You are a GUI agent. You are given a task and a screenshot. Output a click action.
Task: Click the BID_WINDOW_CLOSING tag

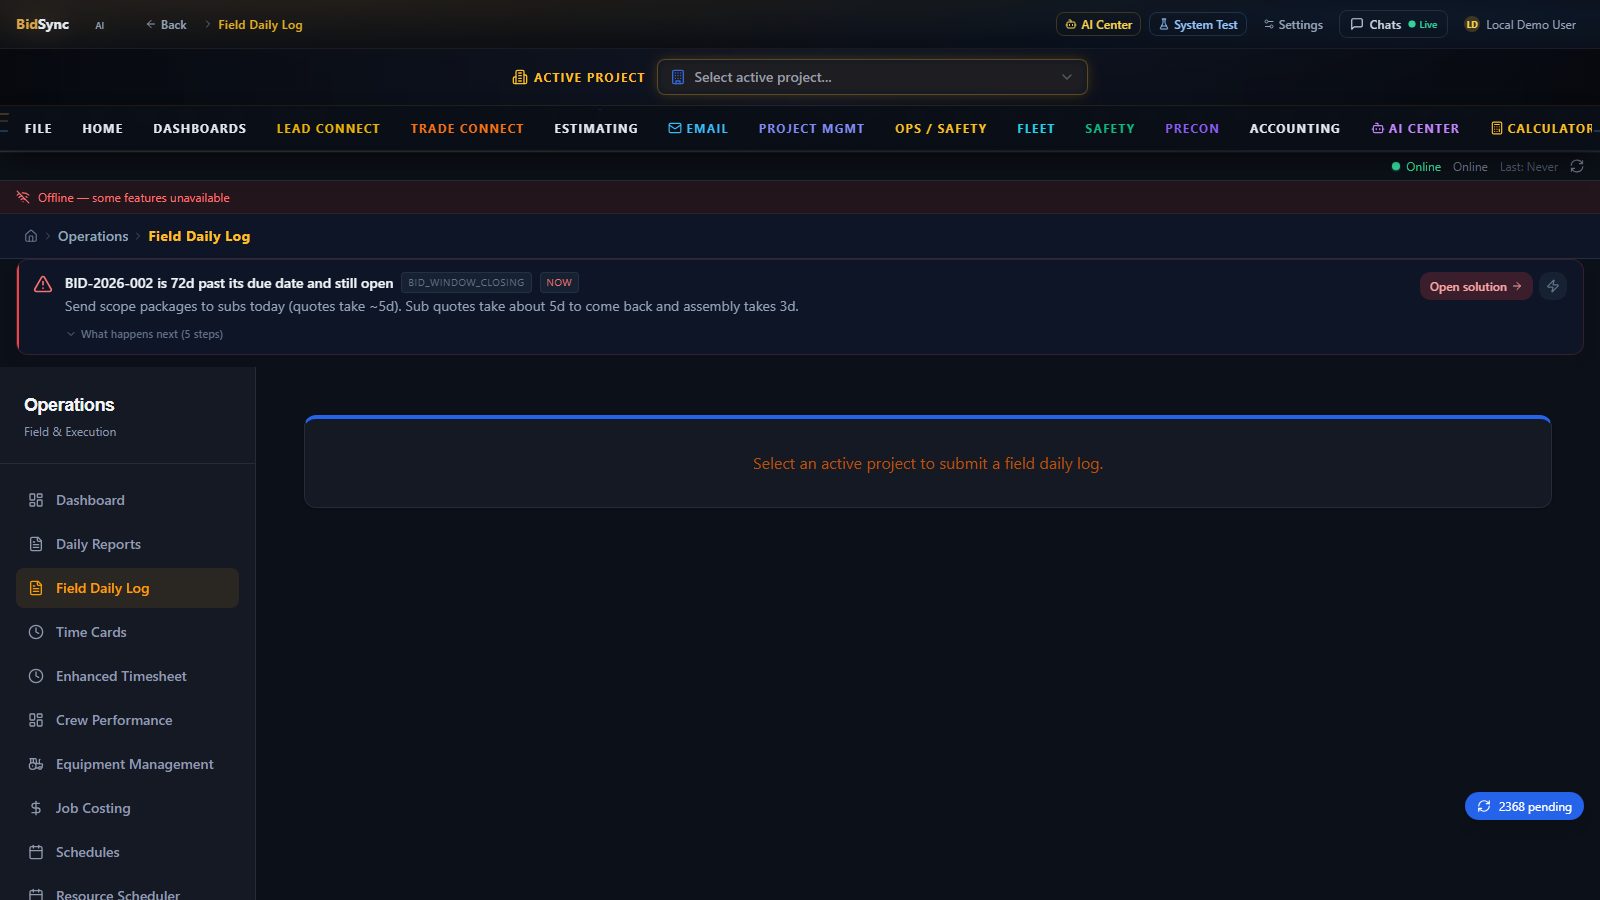coord(466,283)
